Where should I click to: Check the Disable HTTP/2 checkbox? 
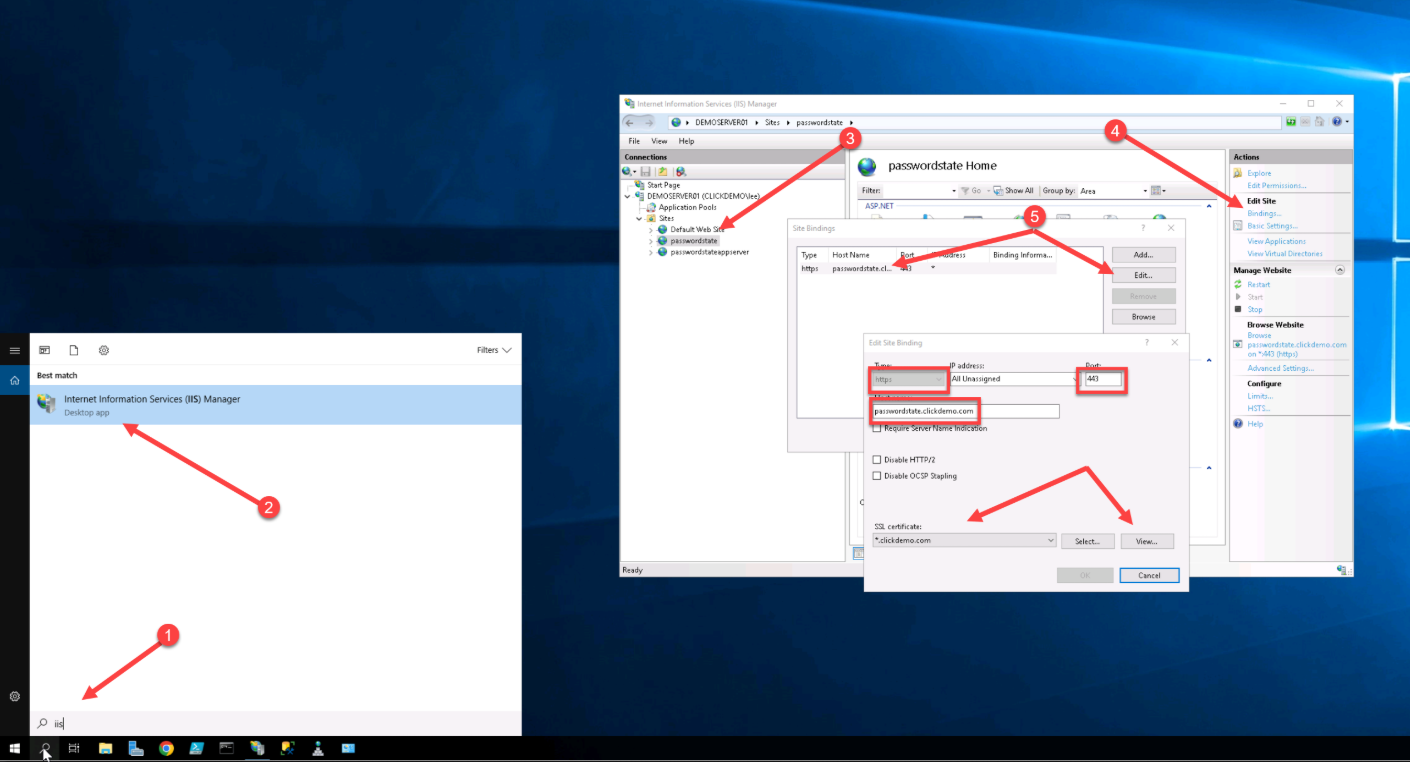[x=877, y=460]
